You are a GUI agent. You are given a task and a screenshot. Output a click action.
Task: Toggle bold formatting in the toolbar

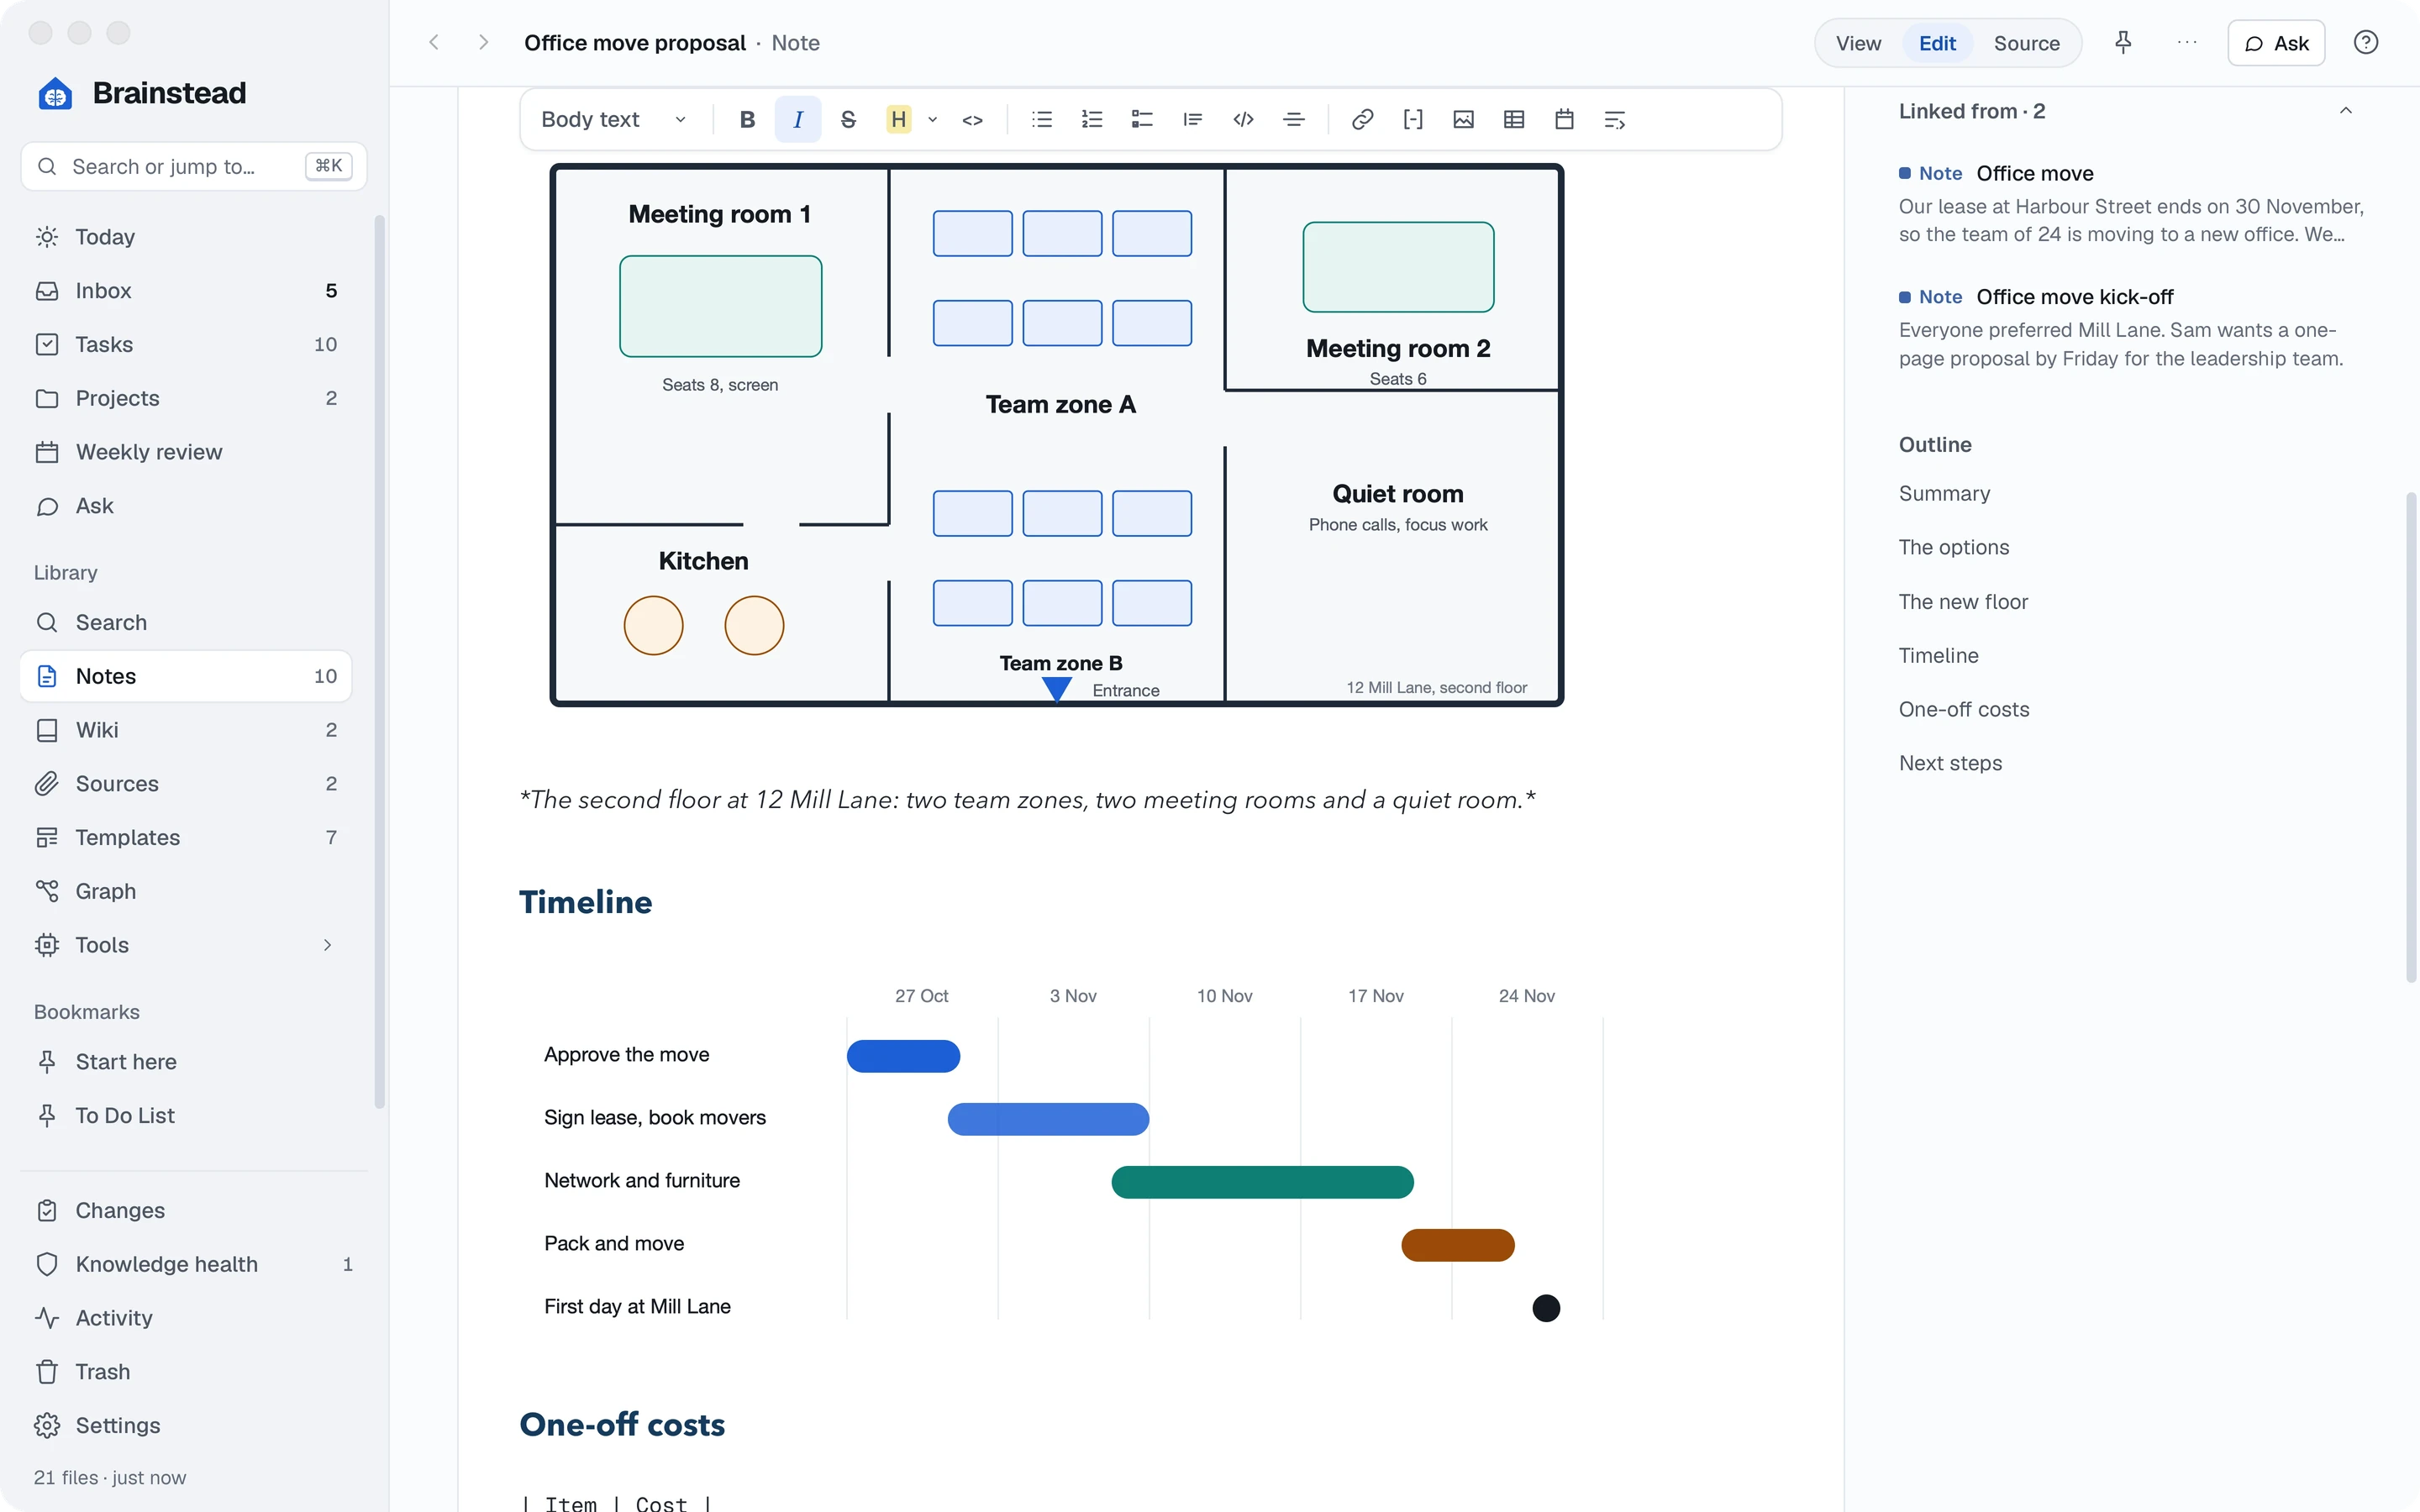point(747,120)
